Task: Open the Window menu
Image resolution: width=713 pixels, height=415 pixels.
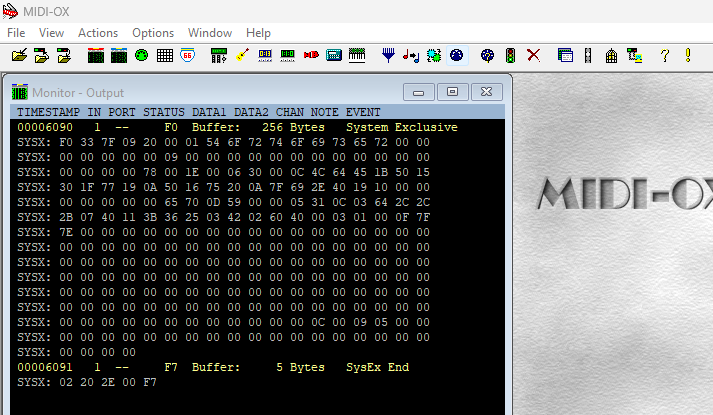Action: click(210, 33)
